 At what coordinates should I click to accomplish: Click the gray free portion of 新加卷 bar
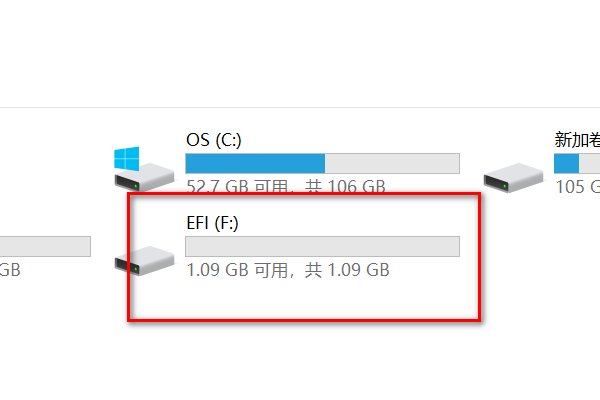tap(590, 163)
